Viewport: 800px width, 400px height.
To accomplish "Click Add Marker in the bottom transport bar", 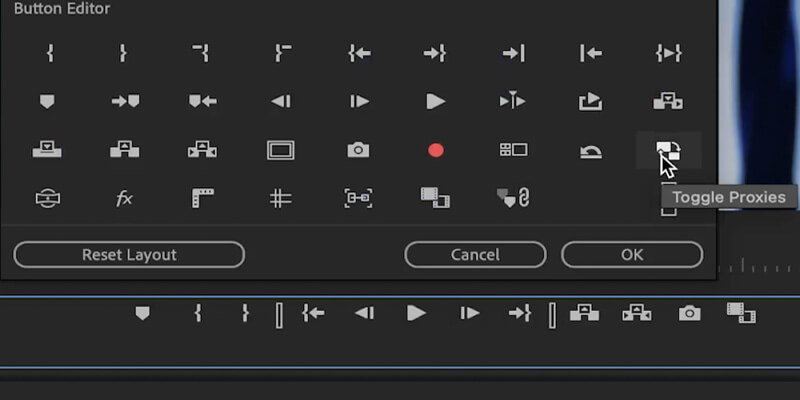I will click(x=142, y=313).
